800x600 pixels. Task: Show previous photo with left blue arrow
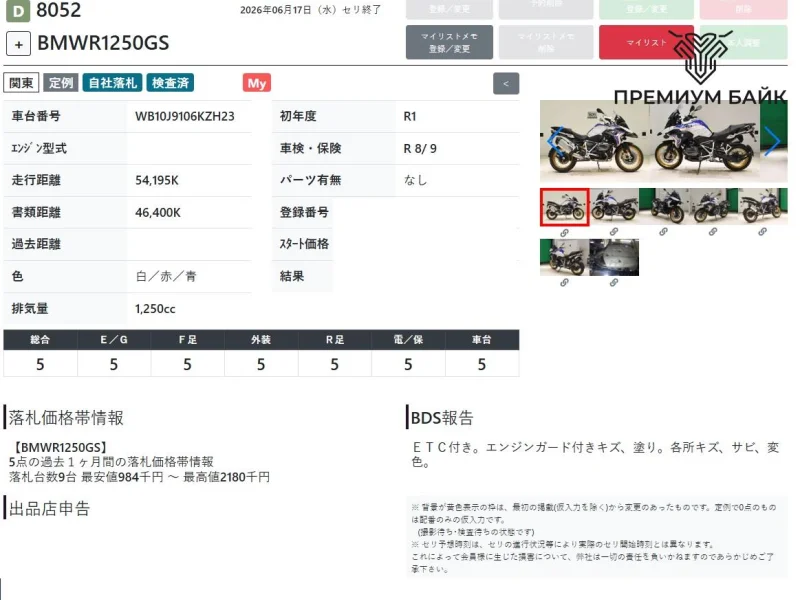tap(555, 141)
